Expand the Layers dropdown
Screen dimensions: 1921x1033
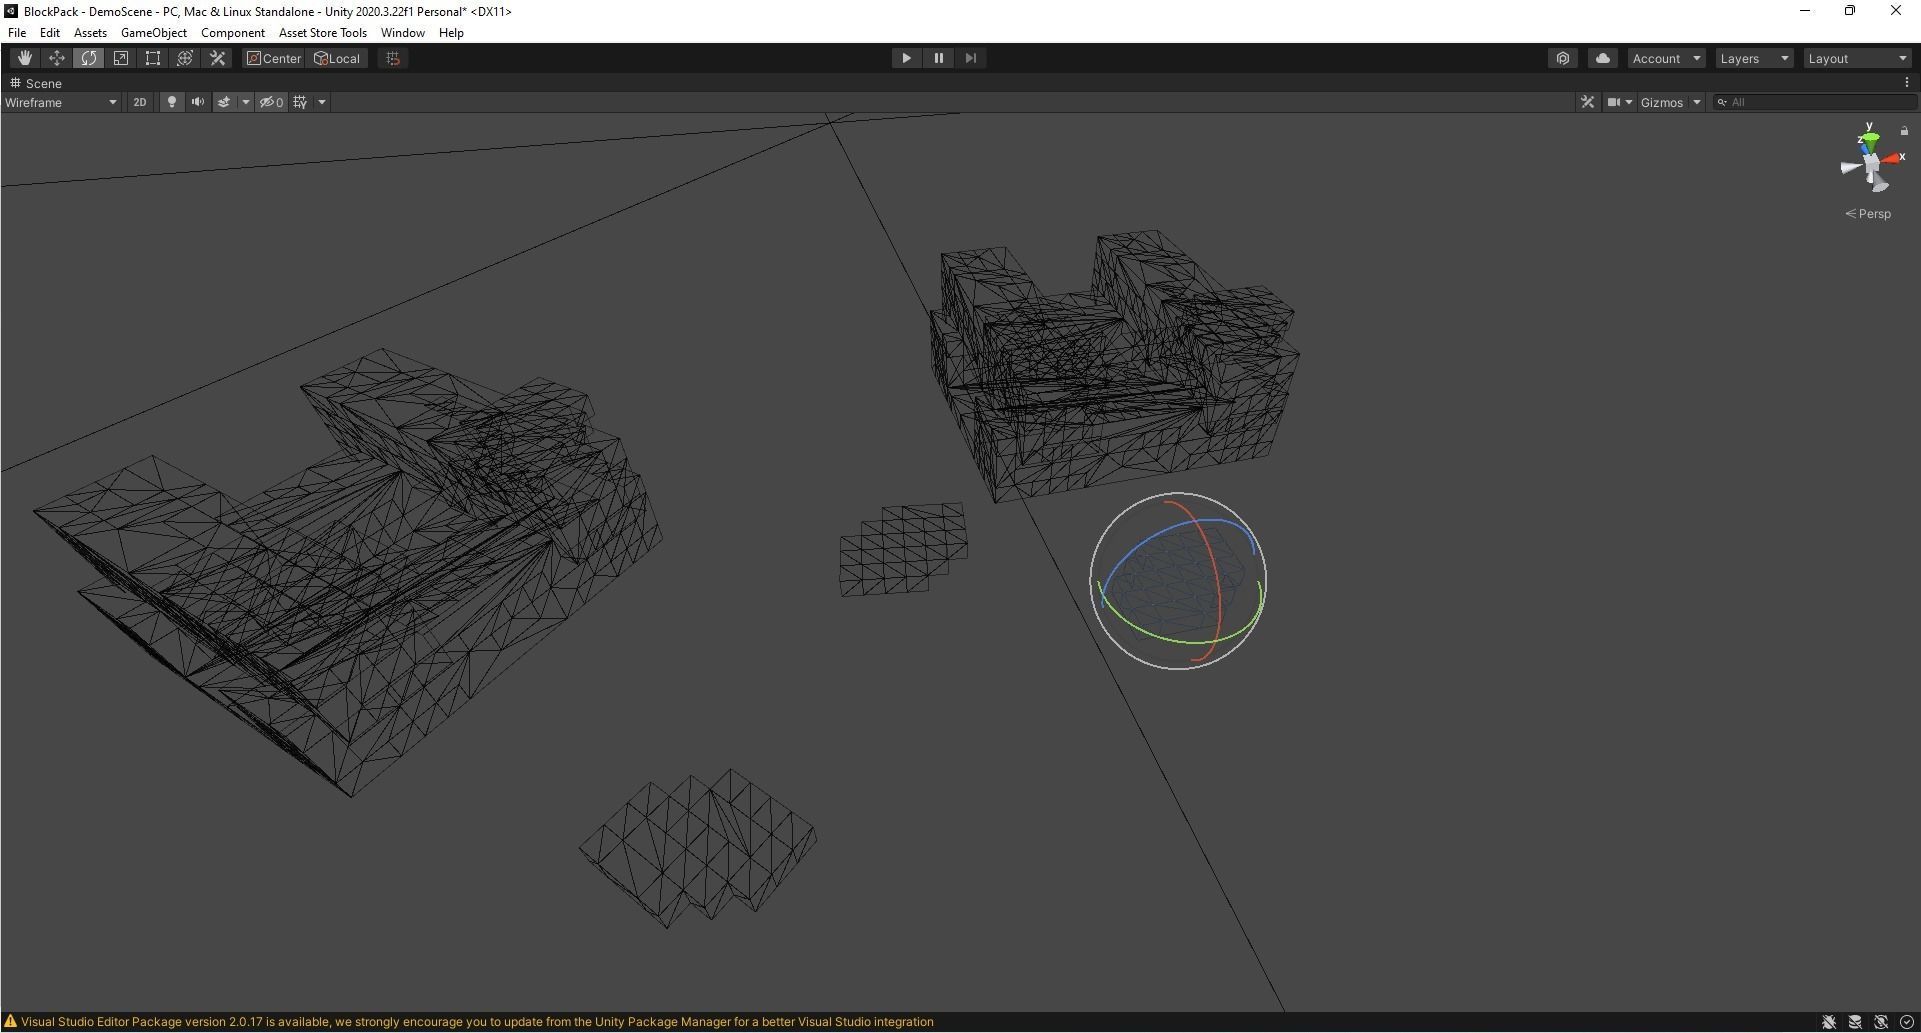pos(1754,58)
